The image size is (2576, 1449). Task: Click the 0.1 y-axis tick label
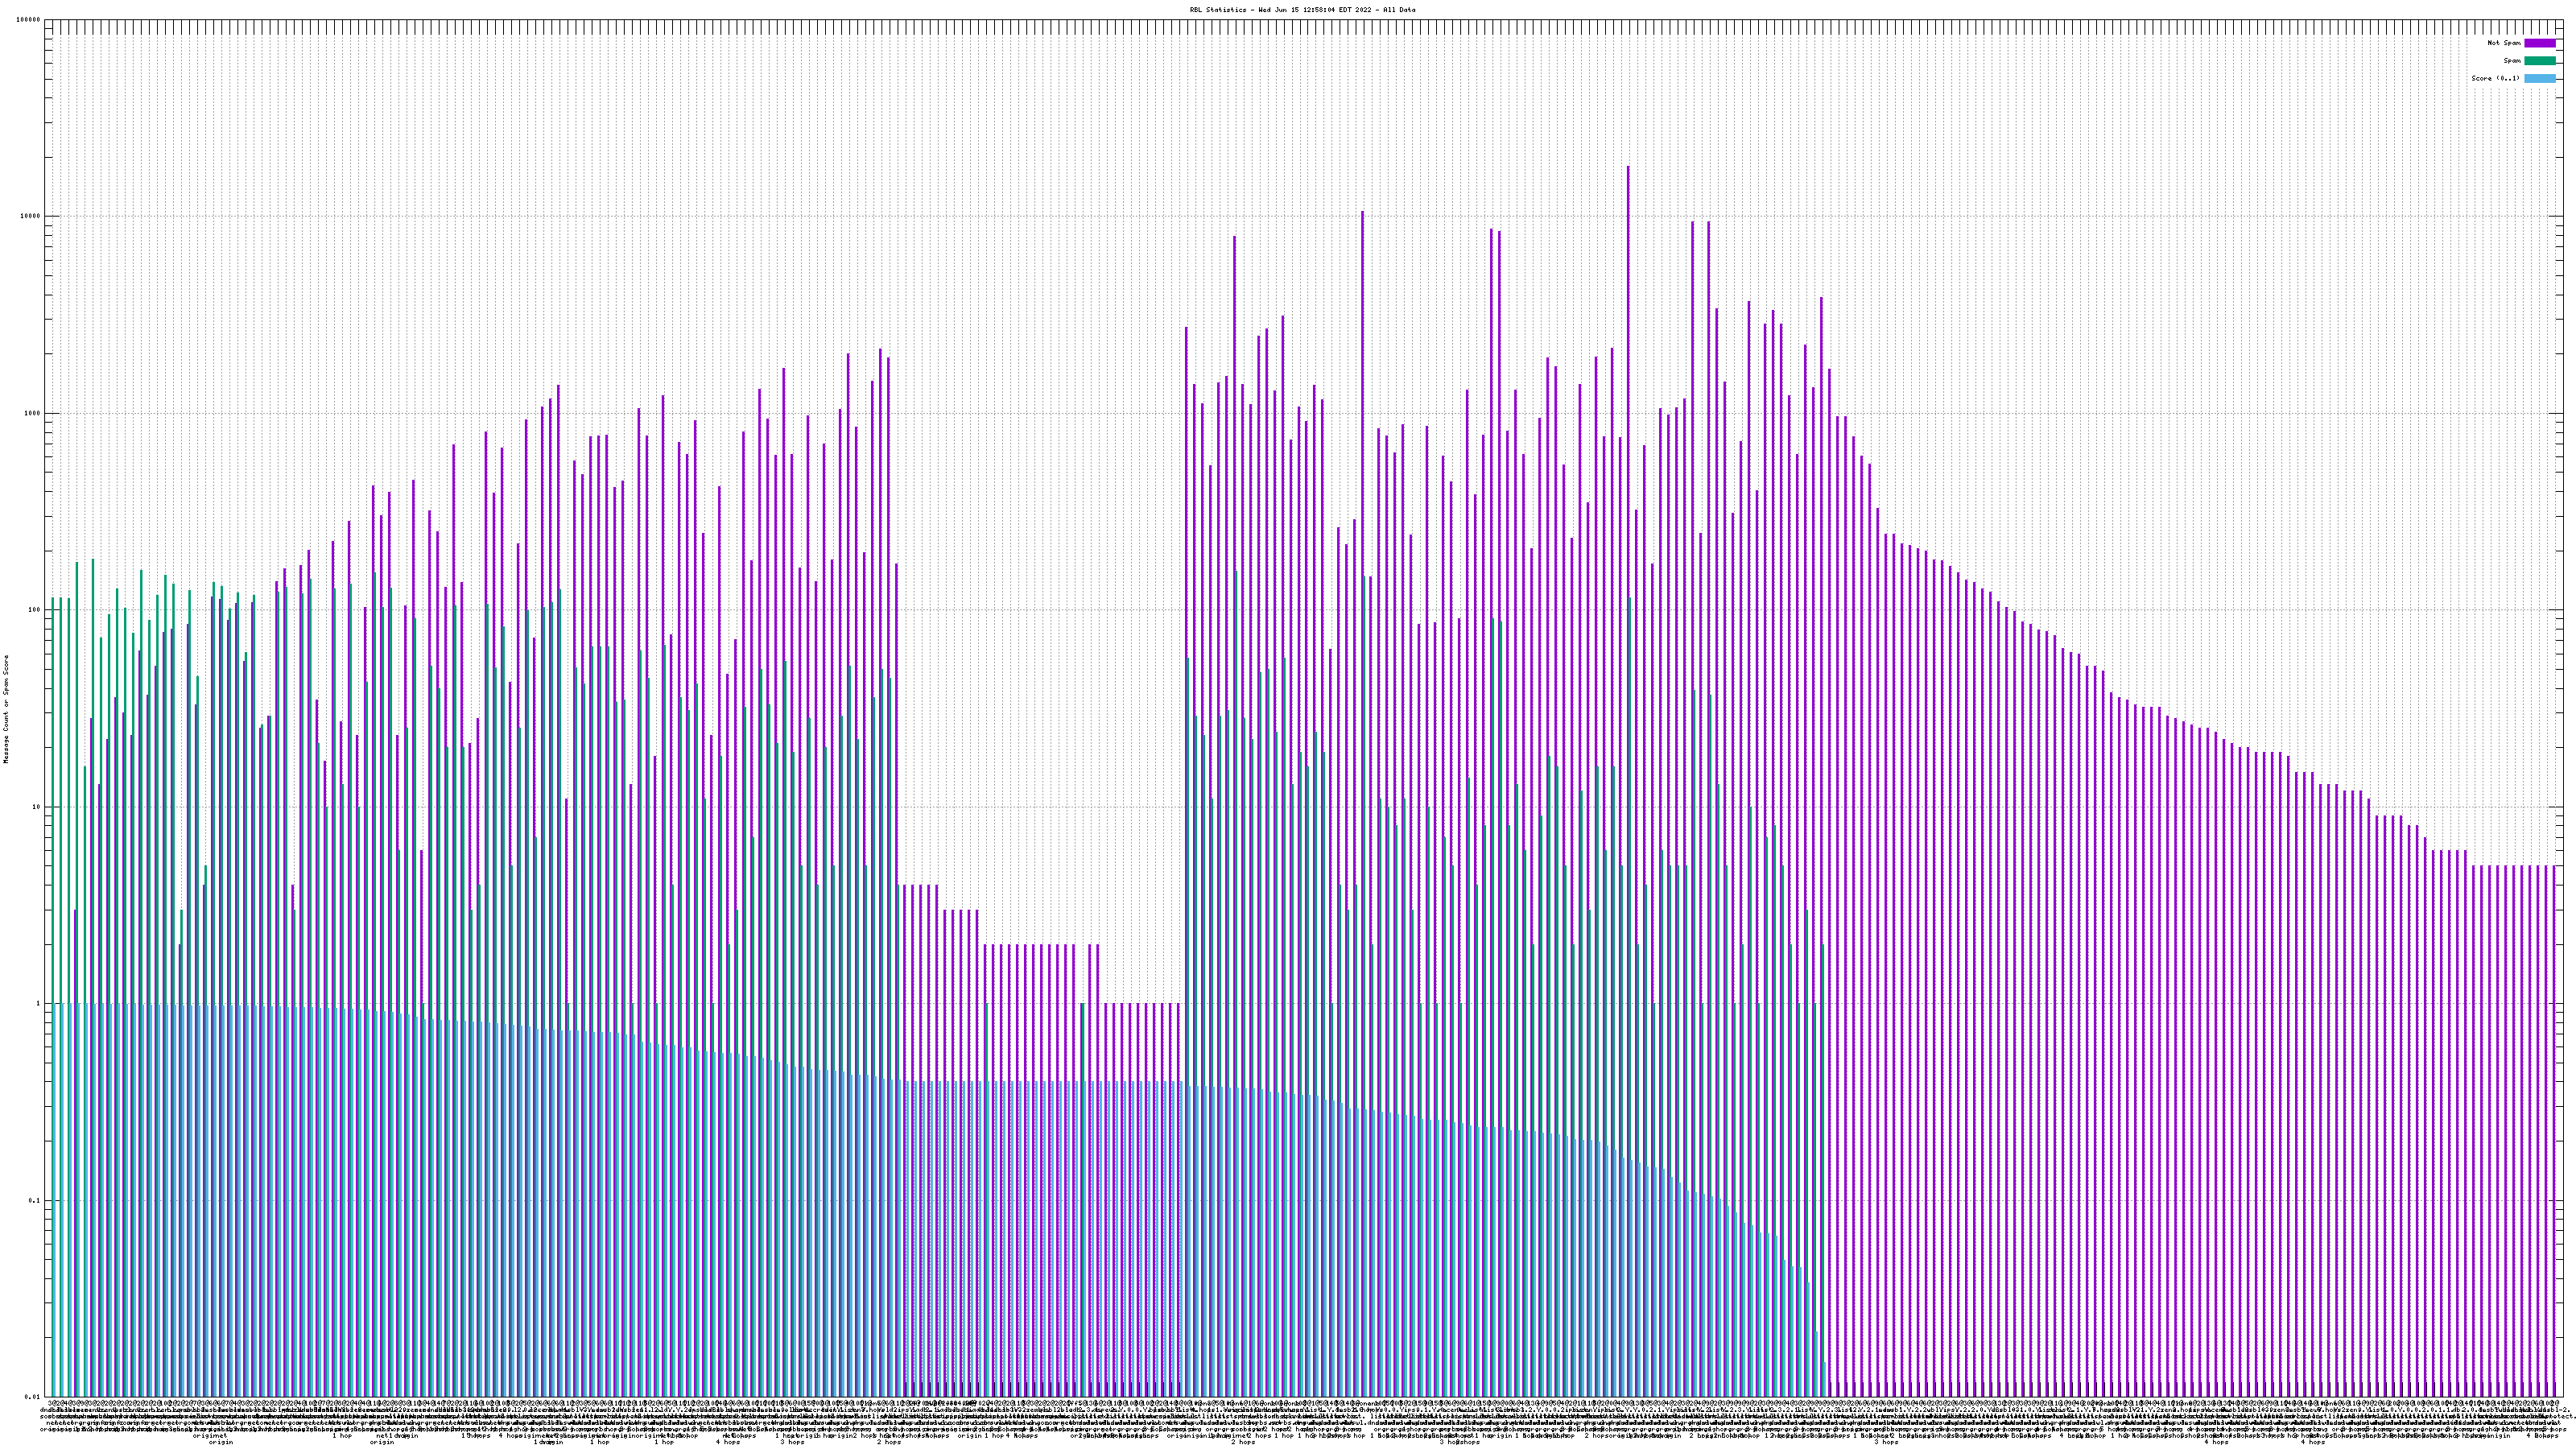(x=35, y=1201)
